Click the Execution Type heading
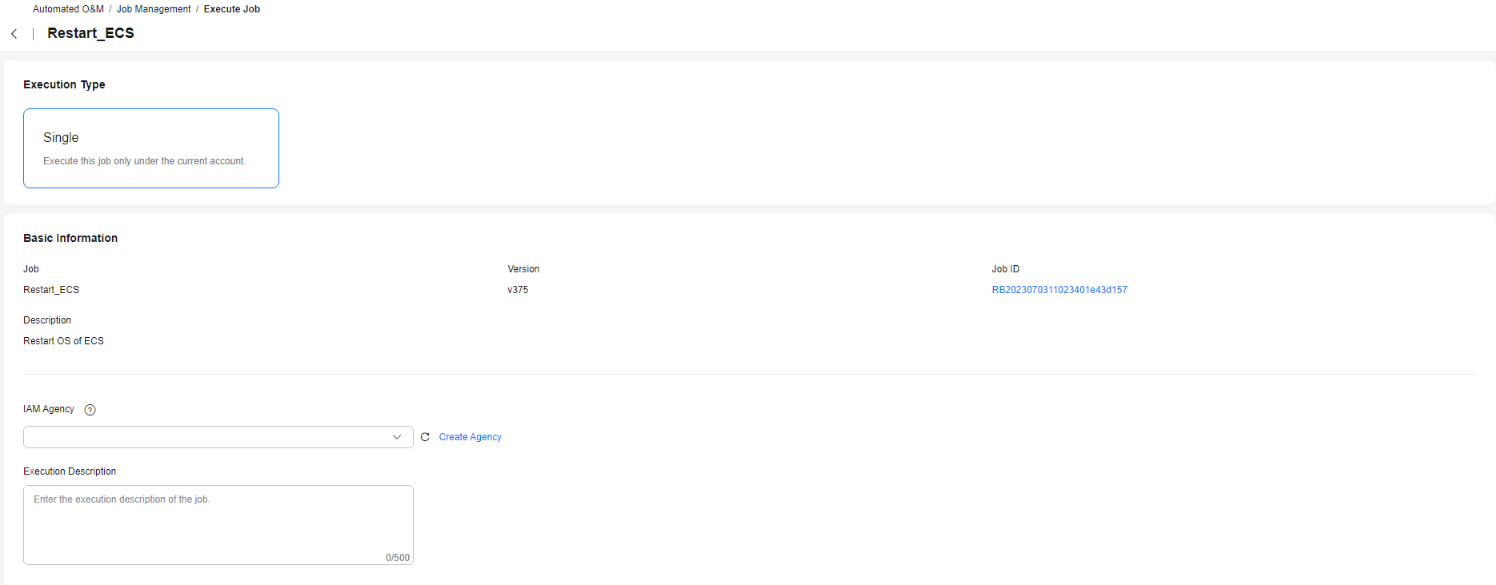 point(64,85)
